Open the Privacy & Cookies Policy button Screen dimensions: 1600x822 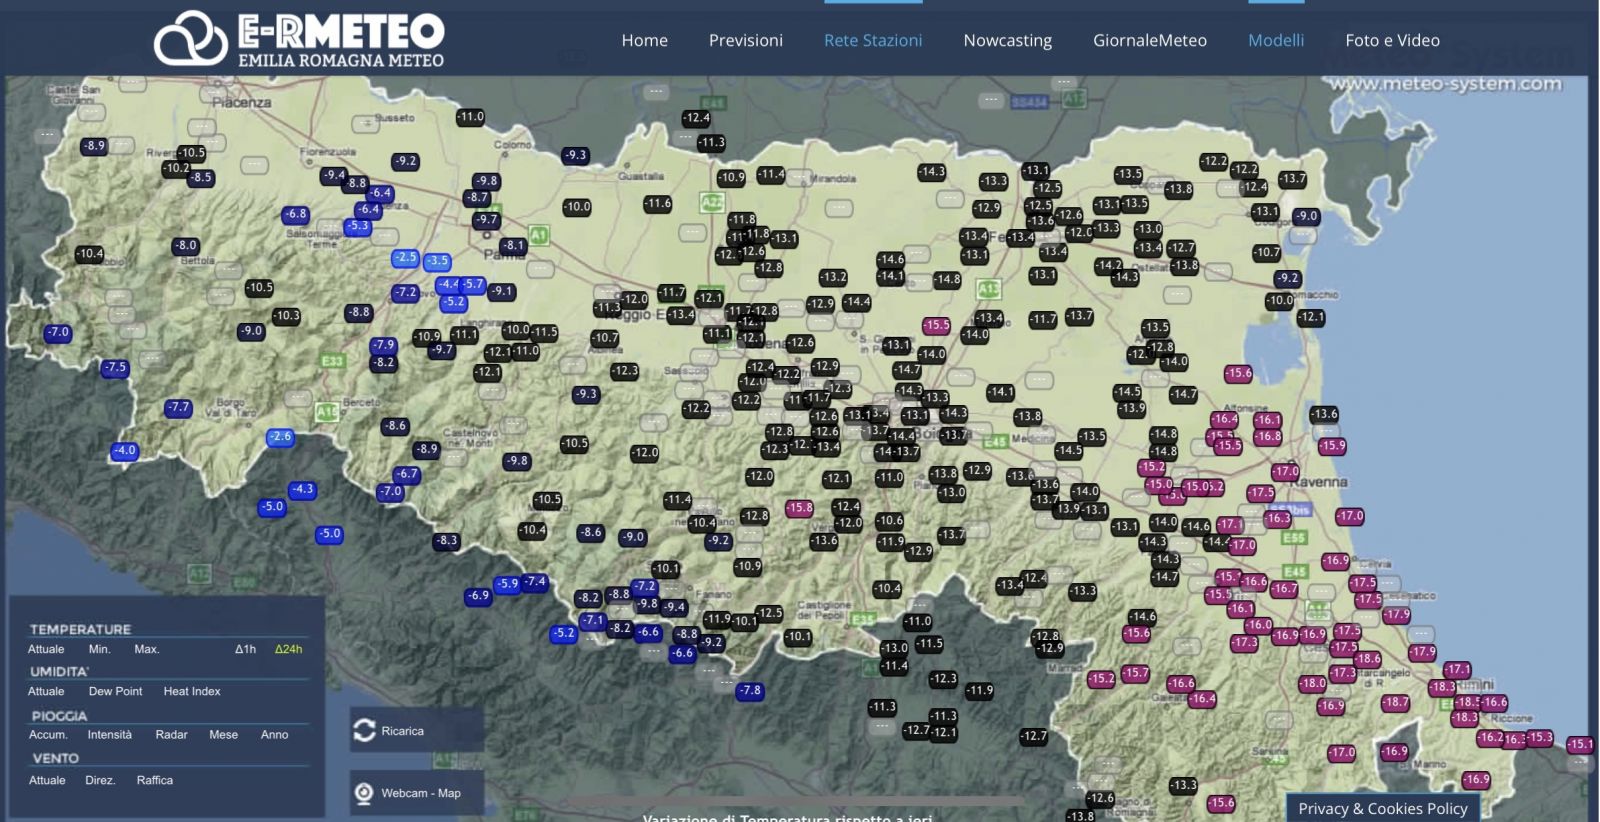coord(1382,808)
